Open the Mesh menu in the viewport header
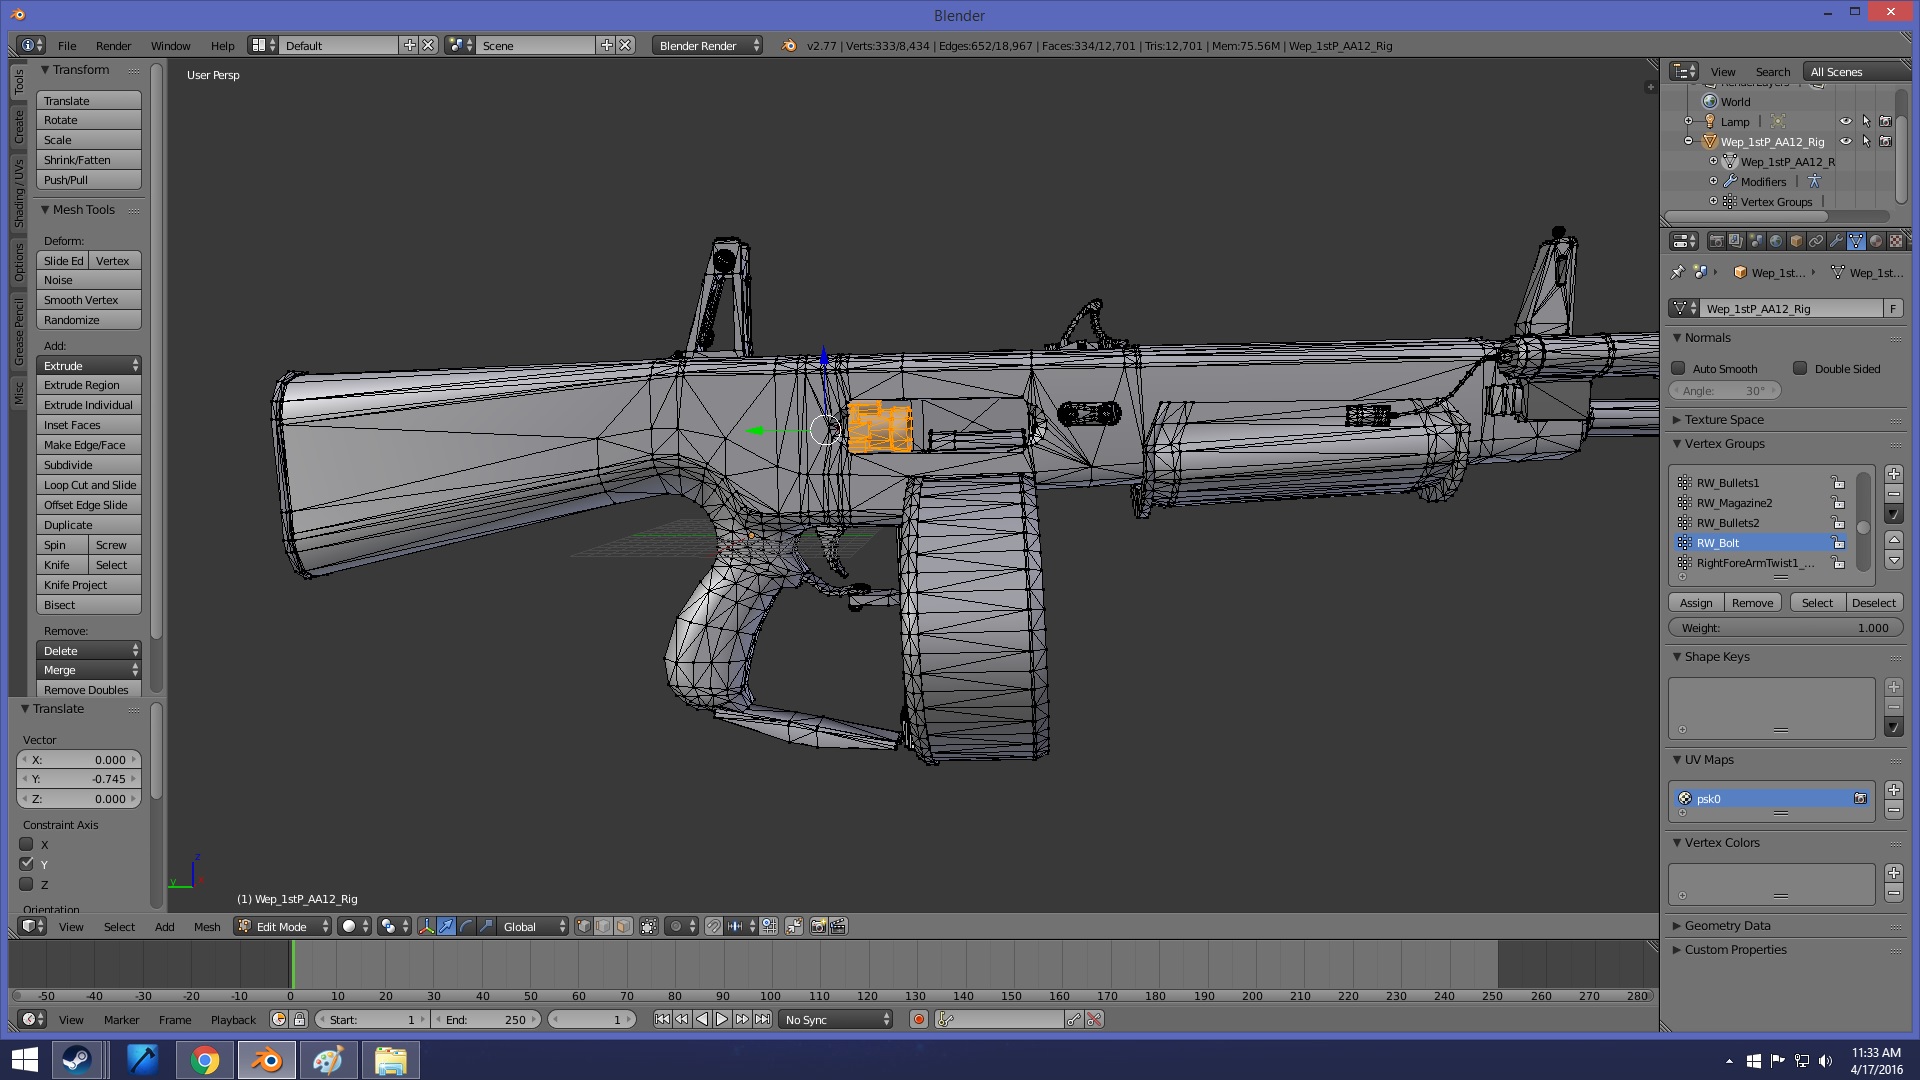Image resolution: width=1920 pixels, height=1080 pixels. click(207, 926)
